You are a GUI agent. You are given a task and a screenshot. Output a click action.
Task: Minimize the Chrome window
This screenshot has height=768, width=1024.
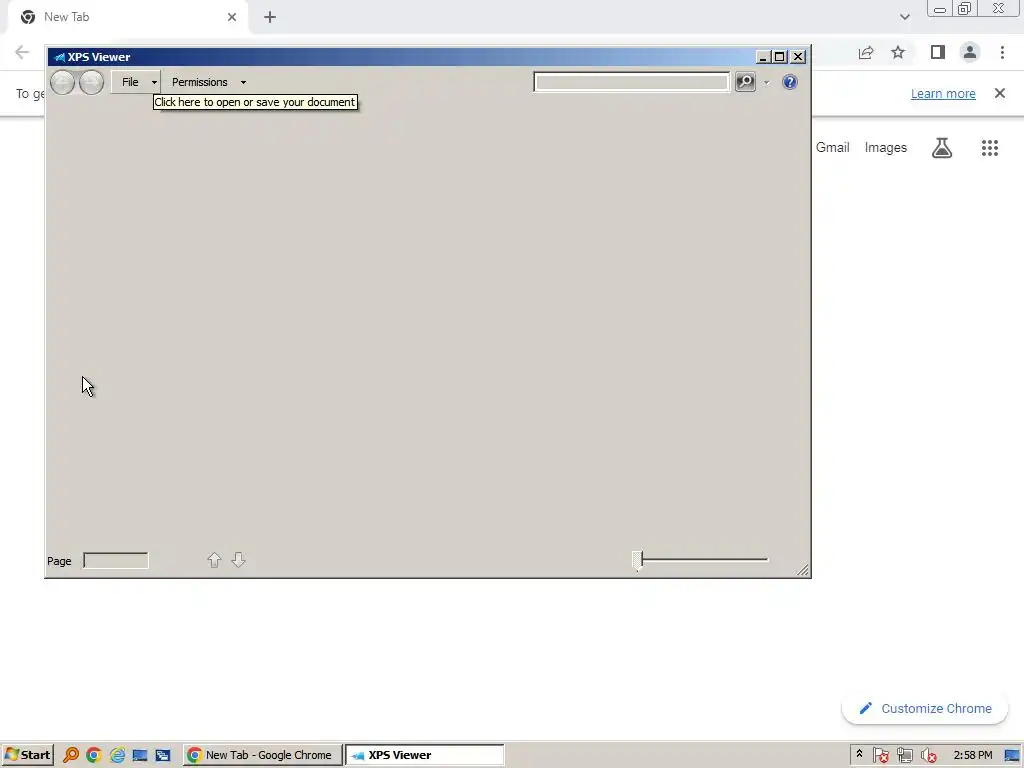coord(940,9)
